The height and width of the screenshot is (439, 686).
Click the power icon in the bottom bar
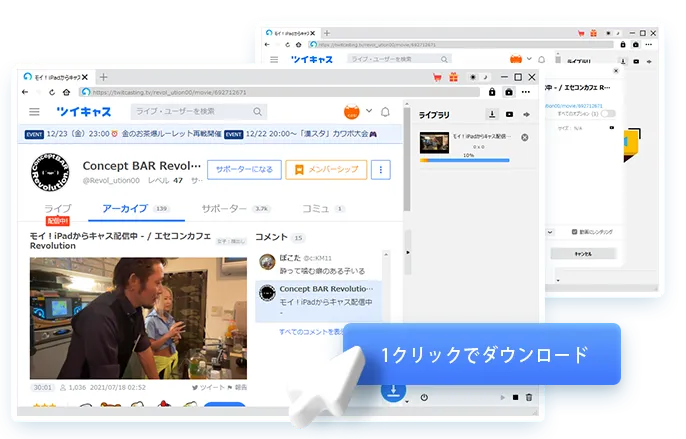424,397
